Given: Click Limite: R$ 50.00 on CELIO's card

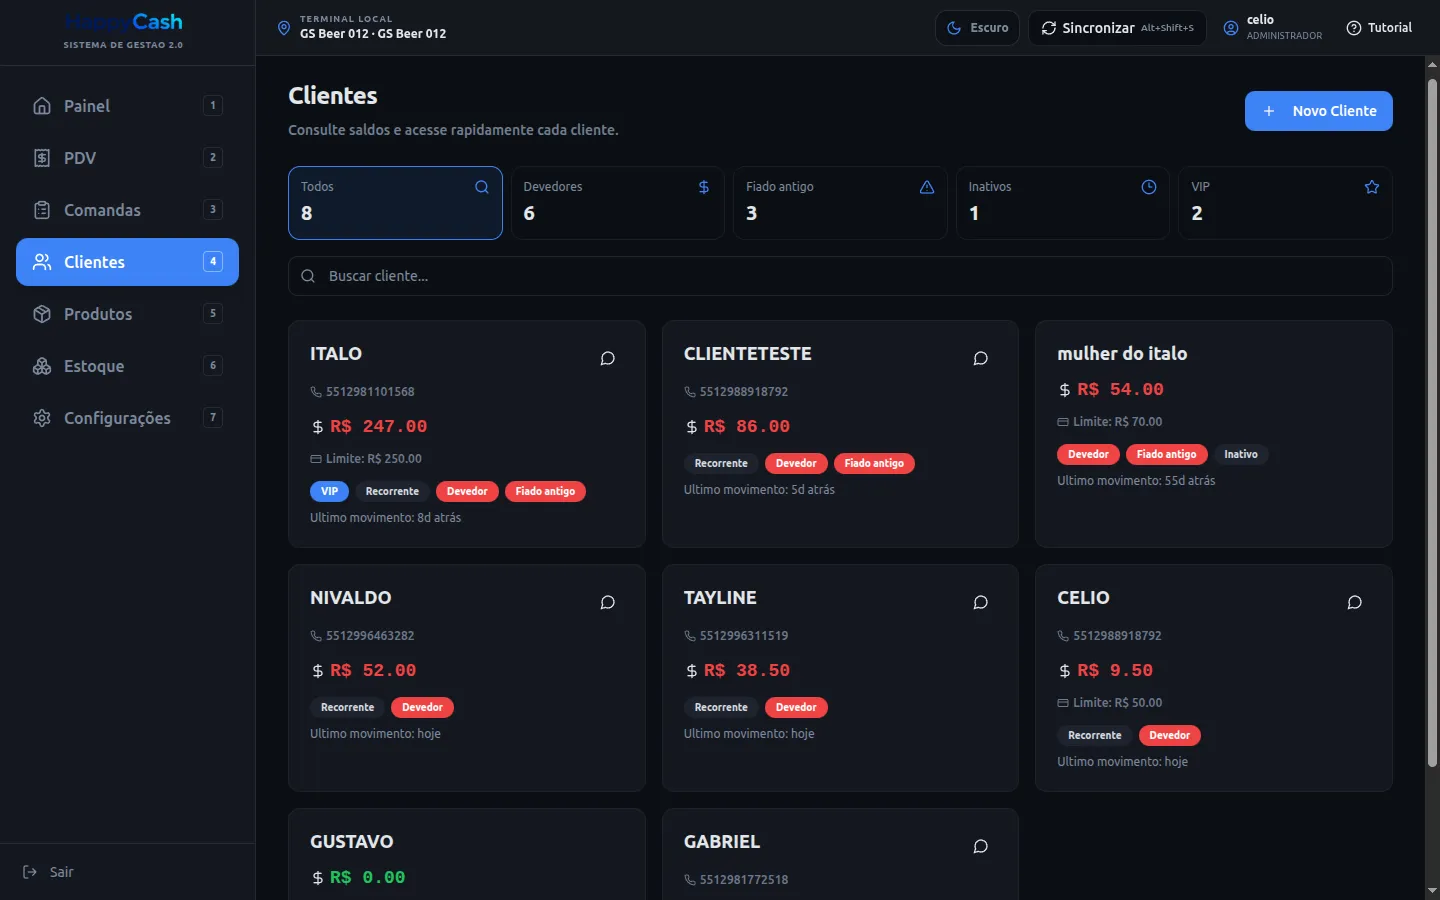Looking at the screenshot, I should pos(1118,703).
